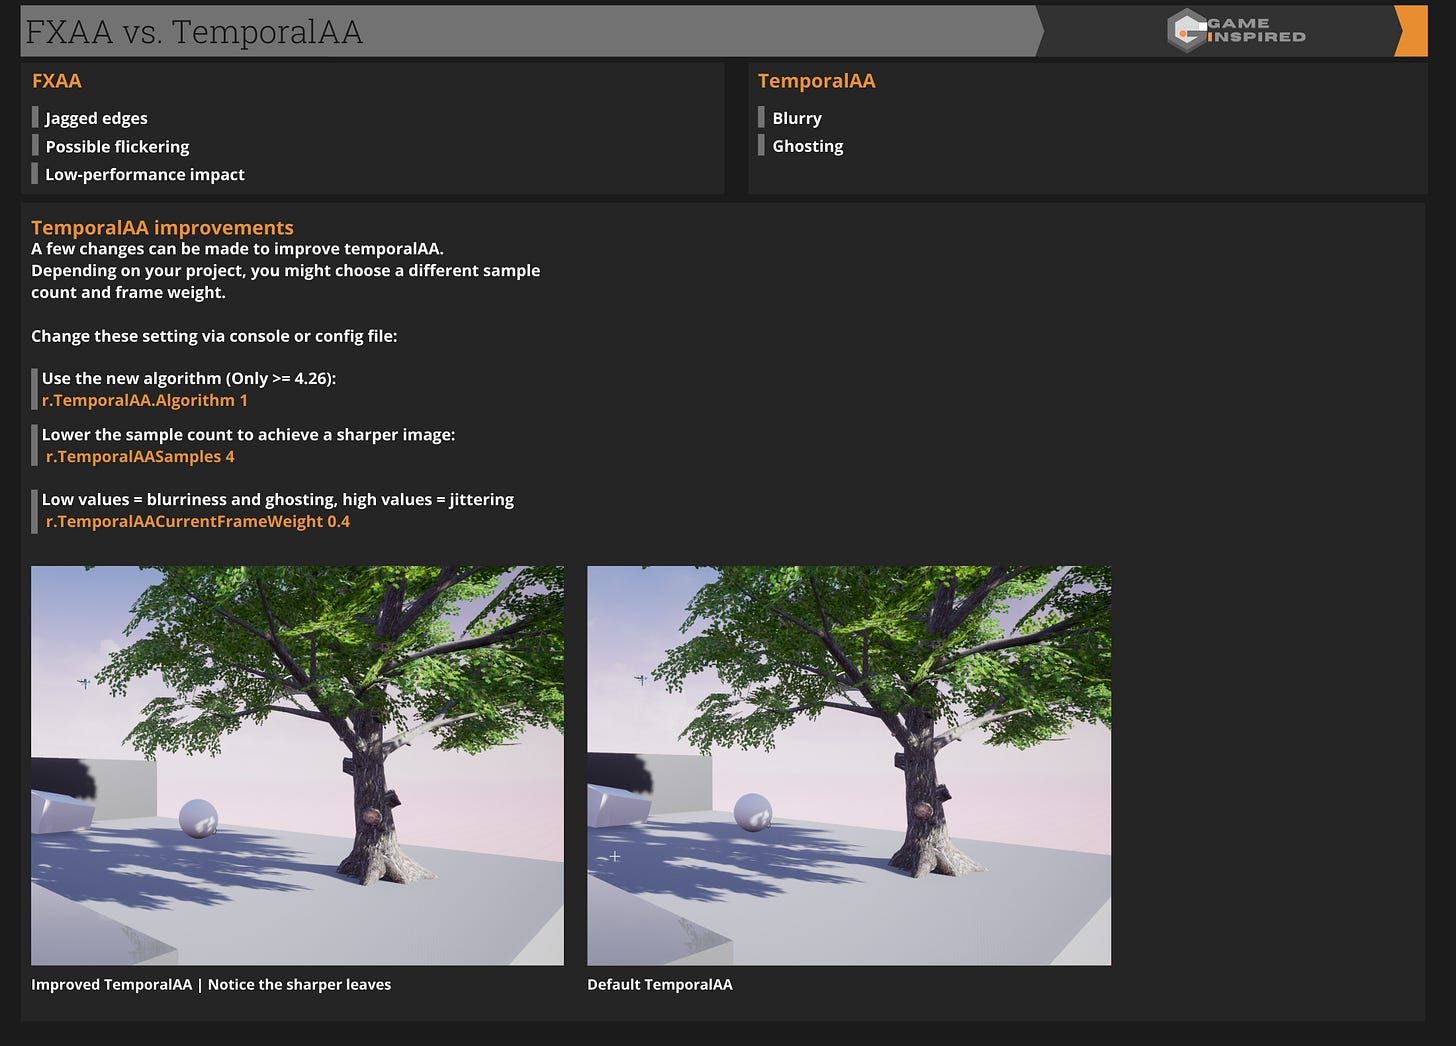1456x1046 pixels.
Task: Click the FXAA section heading
Action: tap(57, 81)
